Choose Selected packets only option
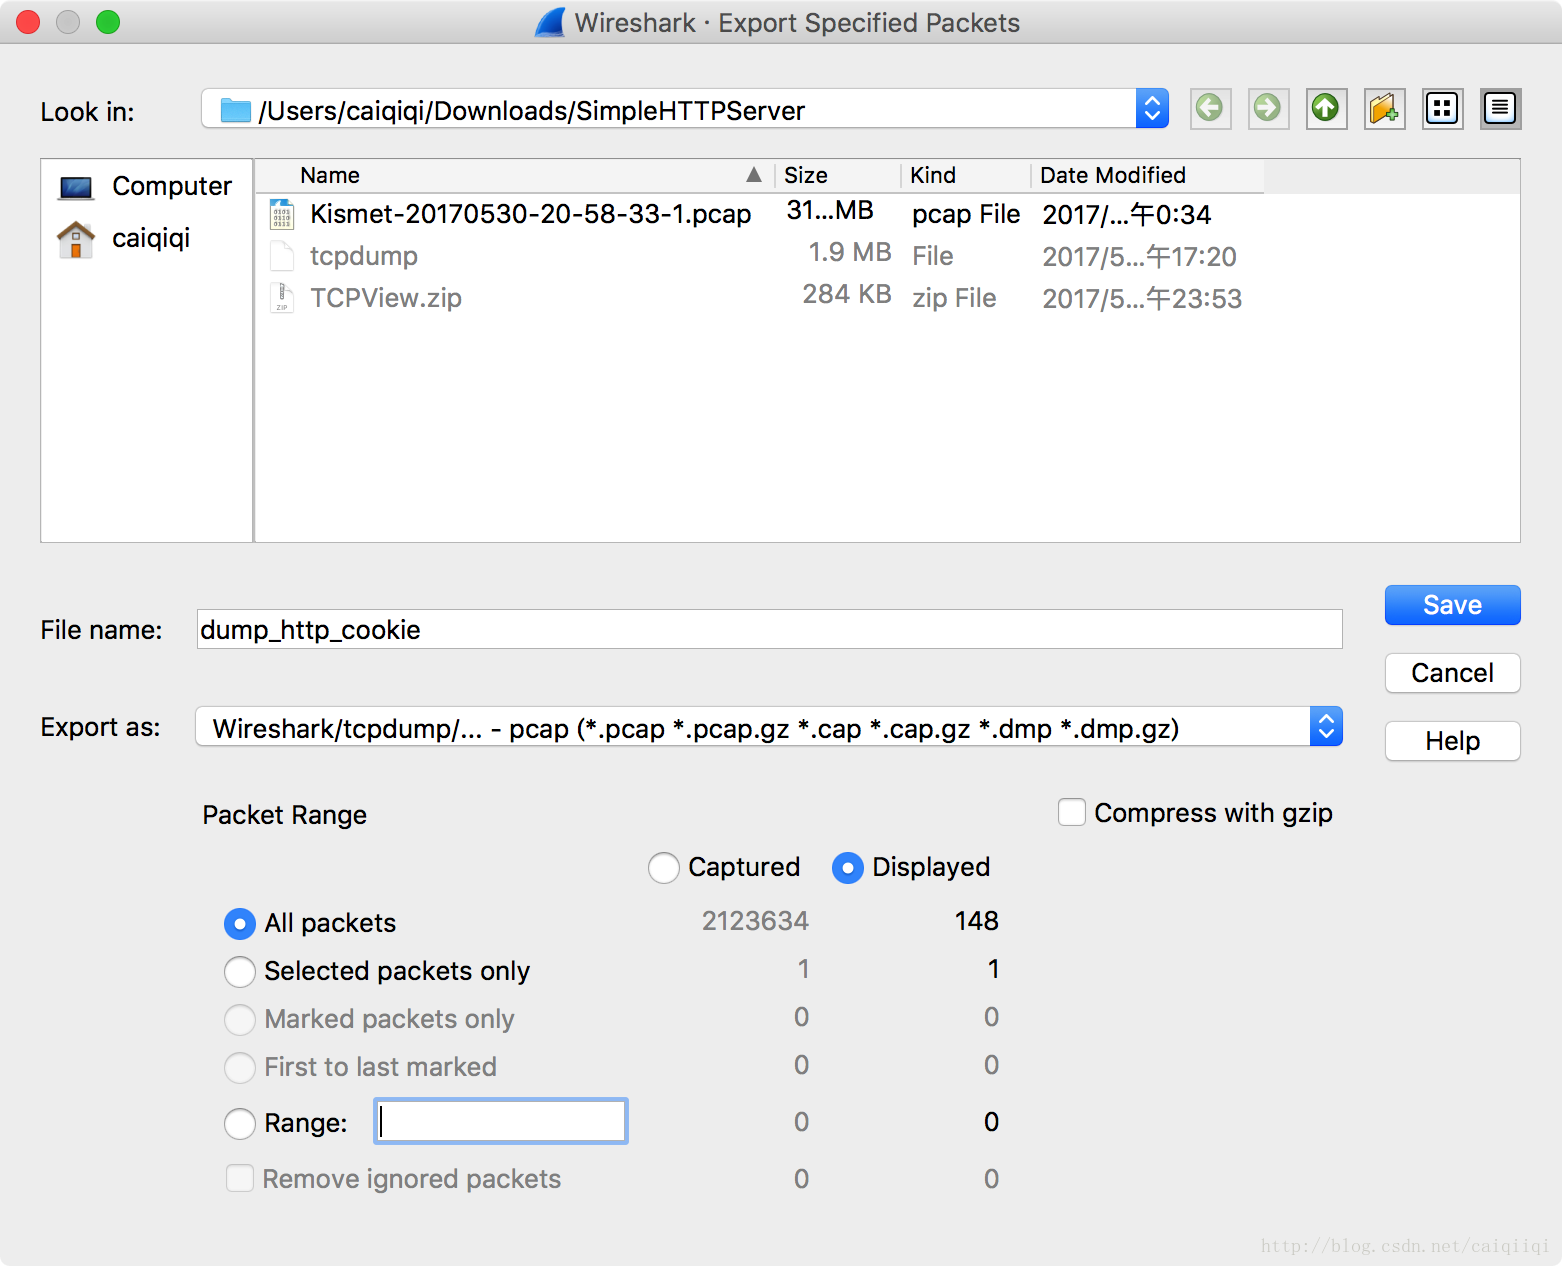1562x1266 pixels. point(240,972)
